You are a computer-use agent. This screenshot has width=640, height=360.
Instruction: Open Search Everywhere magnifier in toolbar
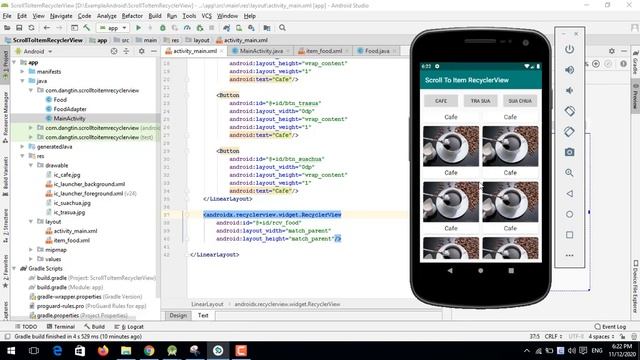[282, 28]
